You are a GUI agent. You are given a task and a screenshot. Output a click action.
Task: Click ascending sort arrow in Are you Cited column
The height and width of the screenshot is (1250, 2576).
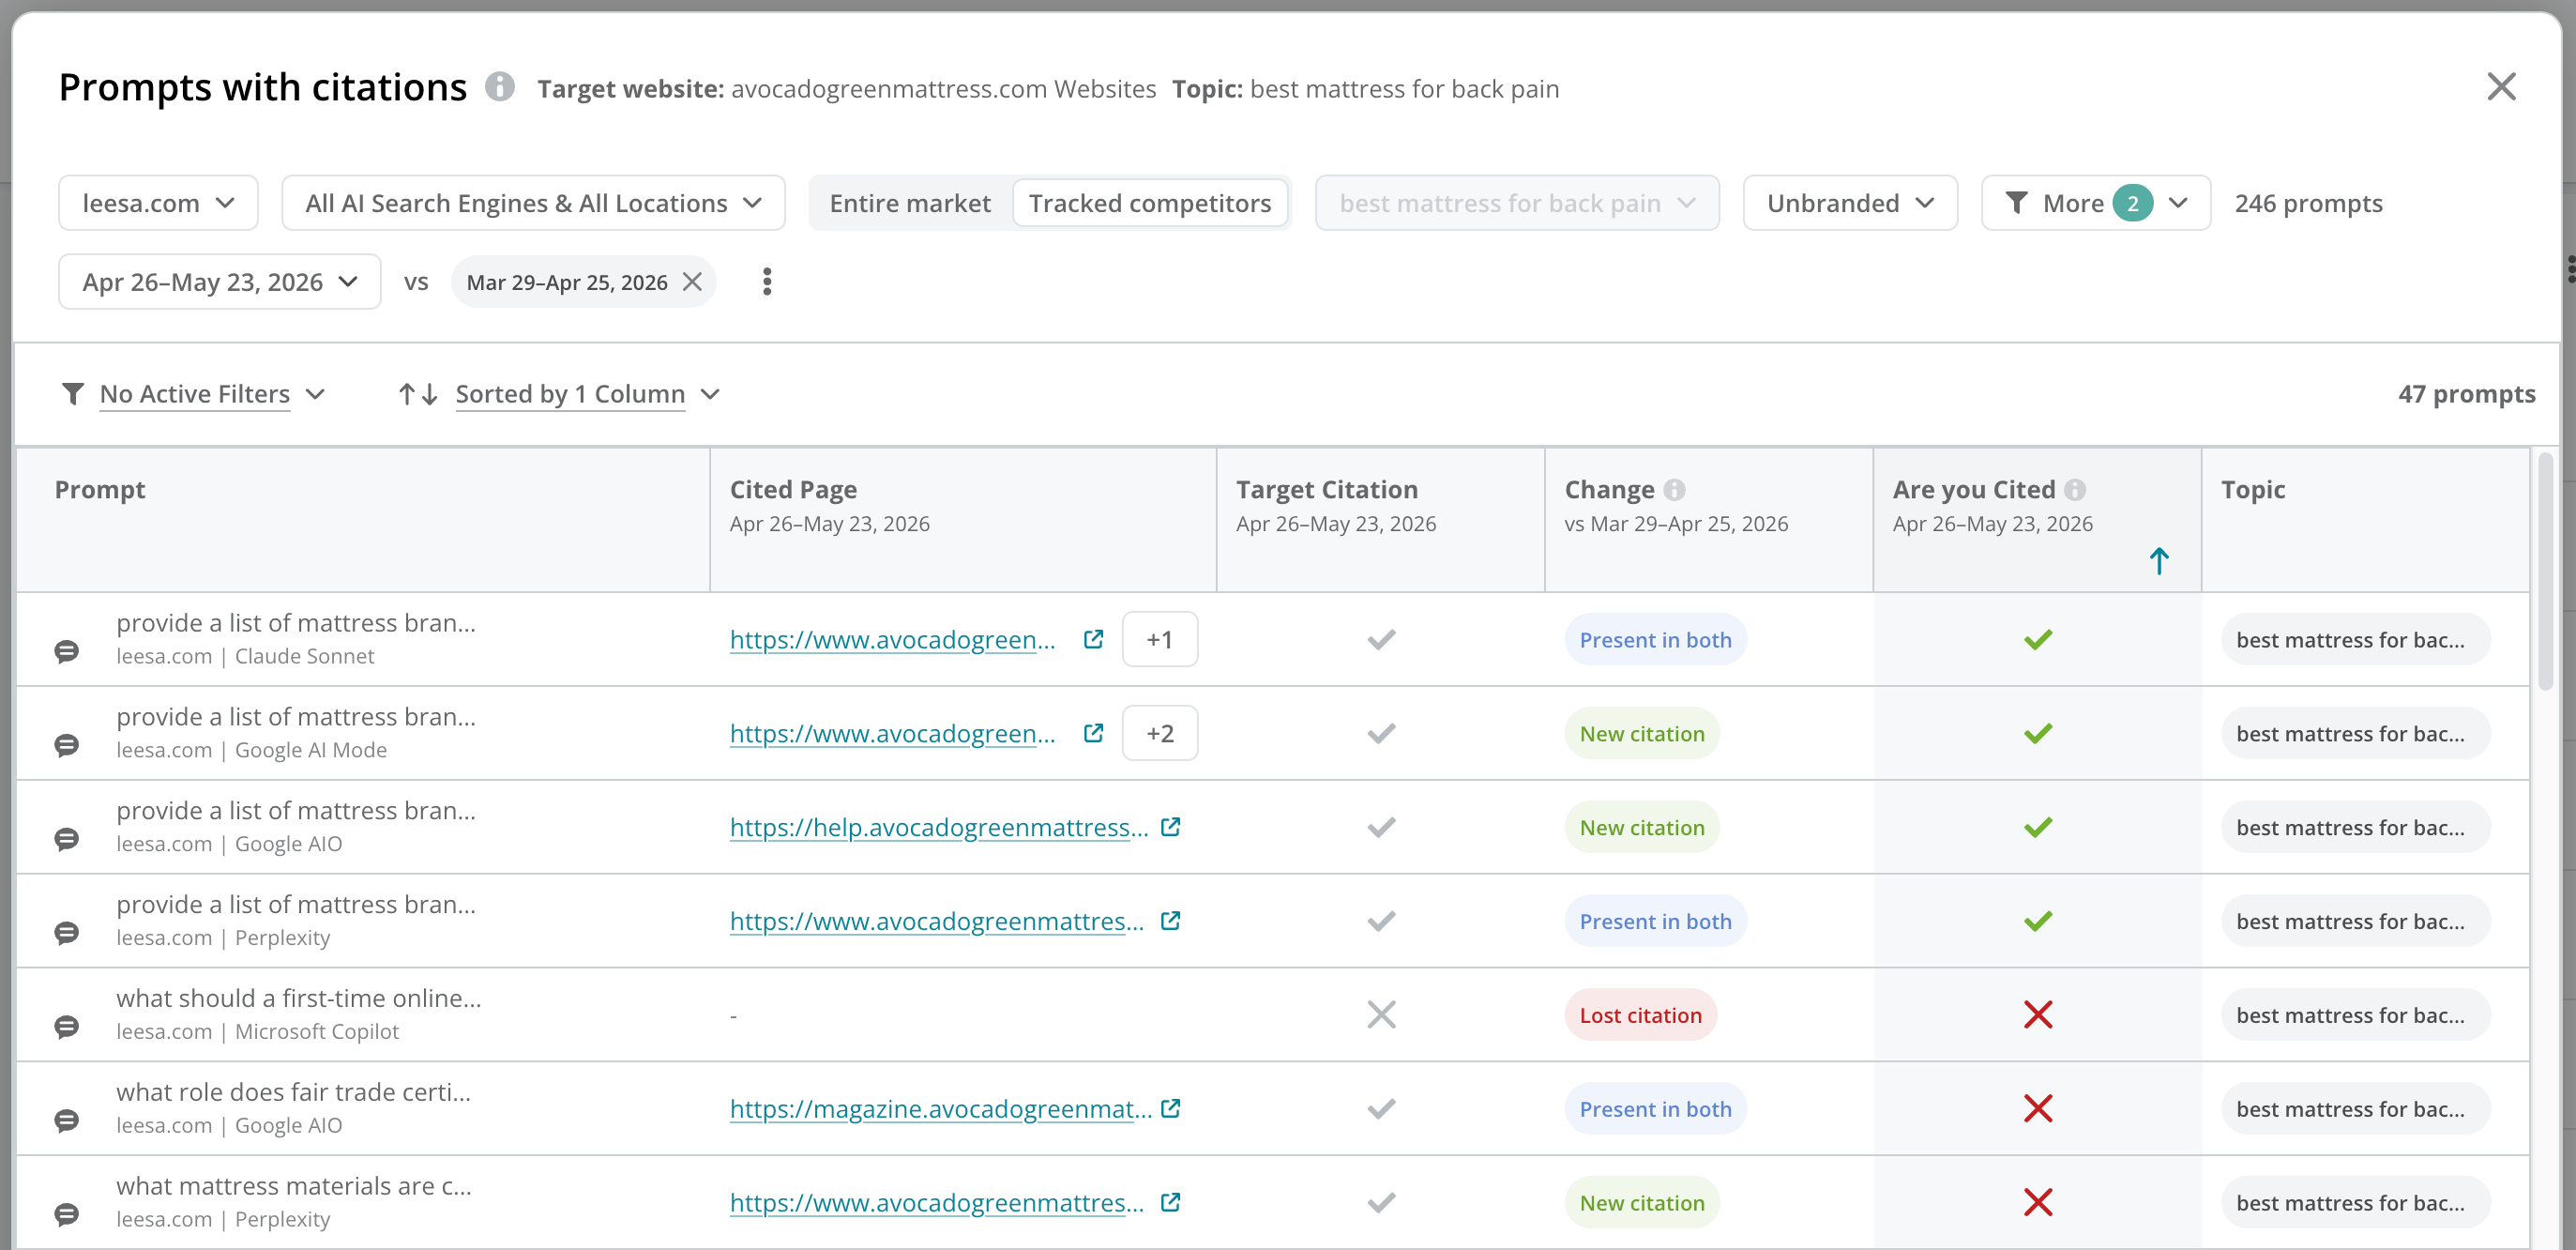[2159, 561]
